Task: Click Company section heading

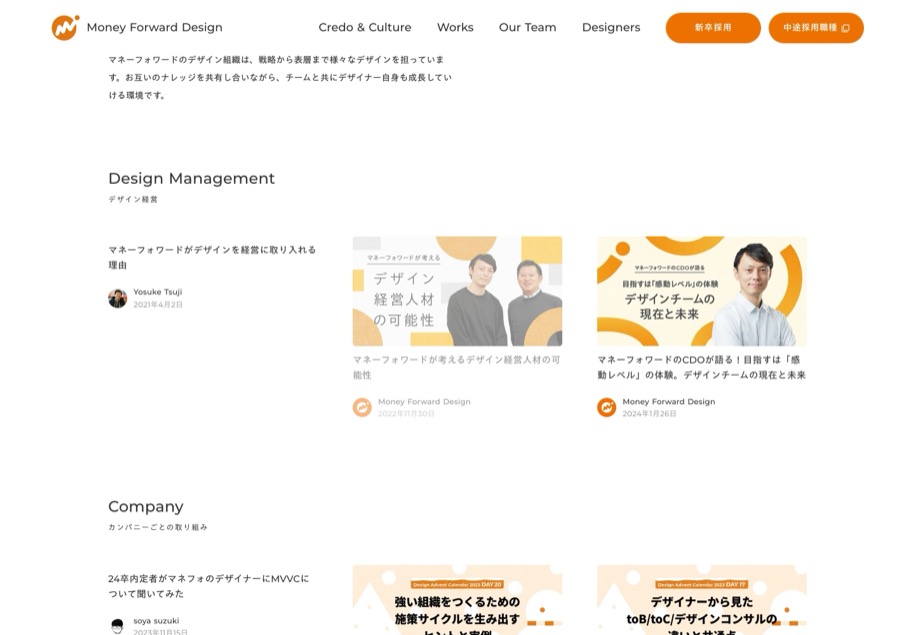Action: pos(146,507)
